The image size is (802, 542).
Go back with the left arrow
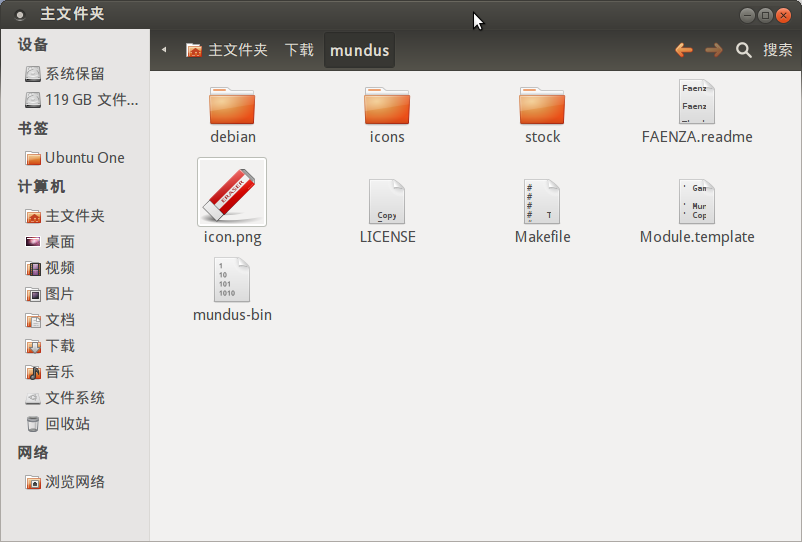coord(684,50)
